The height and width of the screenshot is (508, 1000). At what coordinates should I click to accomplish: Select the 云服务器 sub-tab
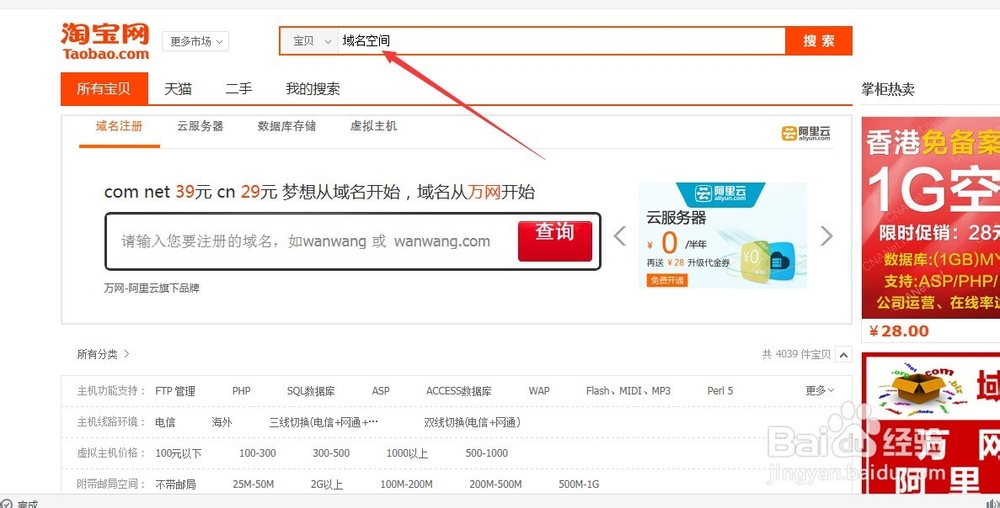coord(200,126)
